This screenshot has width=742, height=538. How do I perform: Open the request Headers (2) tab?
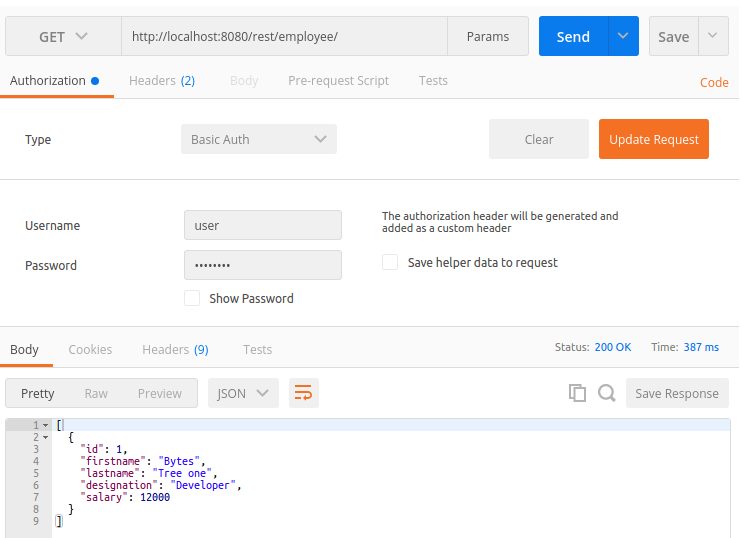(x=162, y=81)
